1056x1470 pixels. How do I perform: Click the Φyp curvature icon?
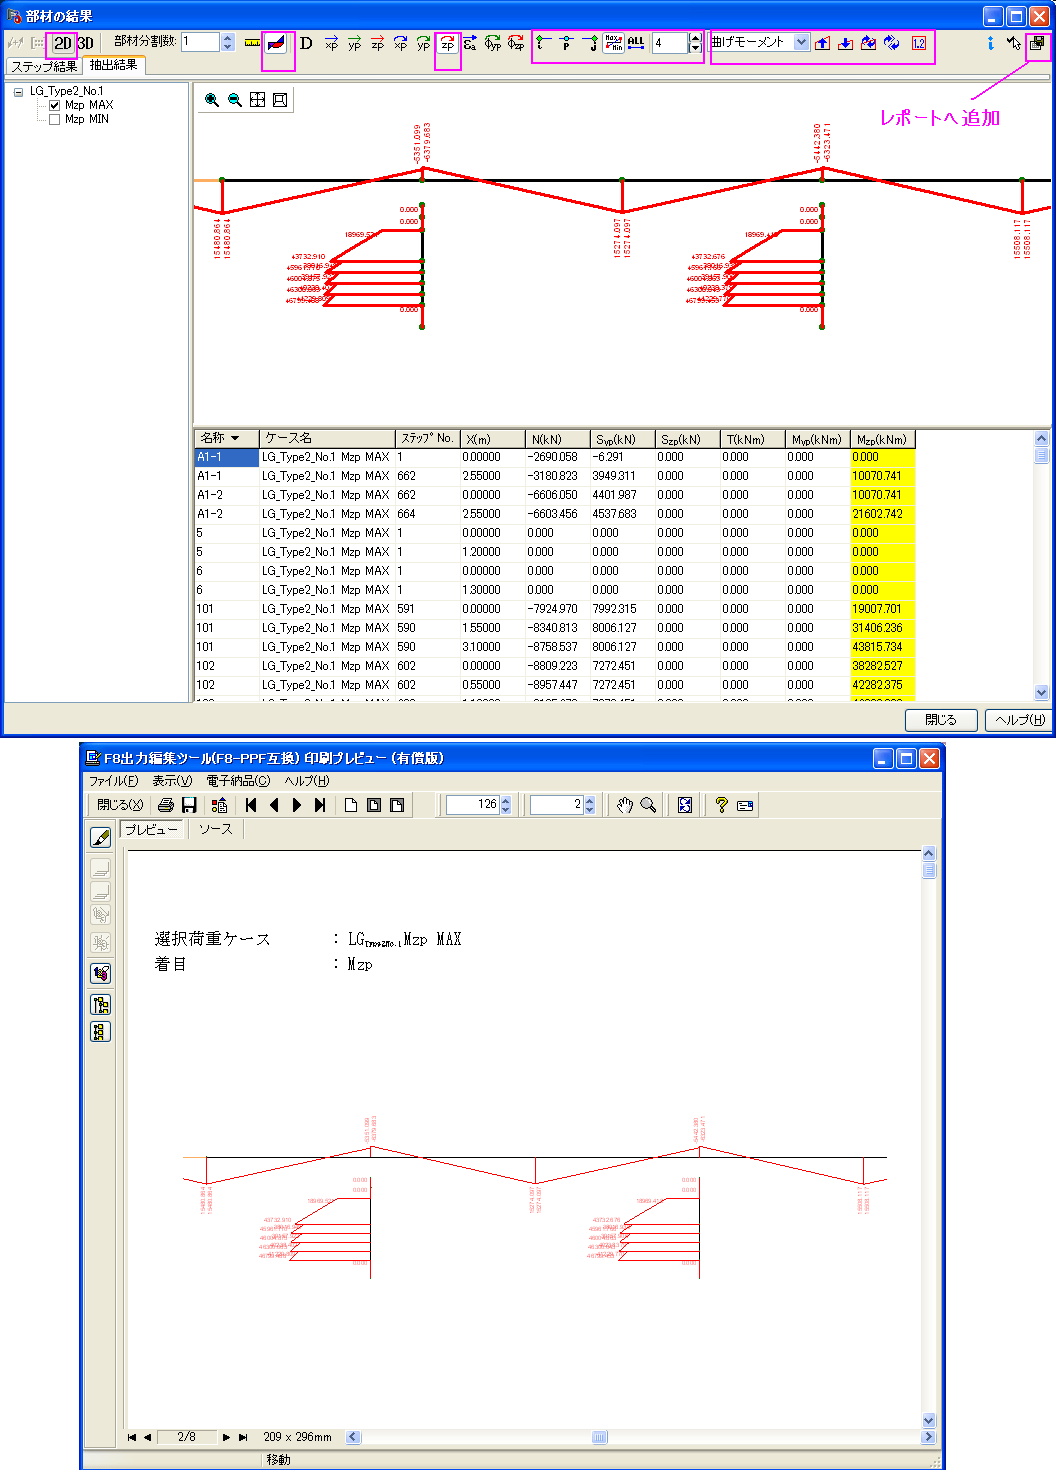[x=493, y=43]
